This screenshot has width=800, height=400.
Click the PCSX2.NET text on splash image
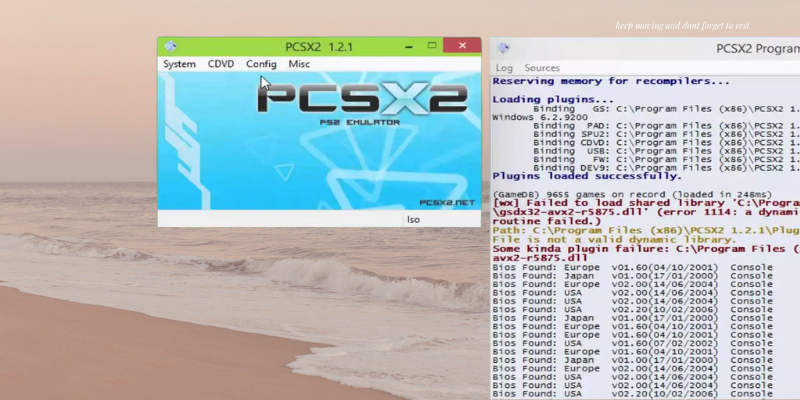tap(447, 203)
